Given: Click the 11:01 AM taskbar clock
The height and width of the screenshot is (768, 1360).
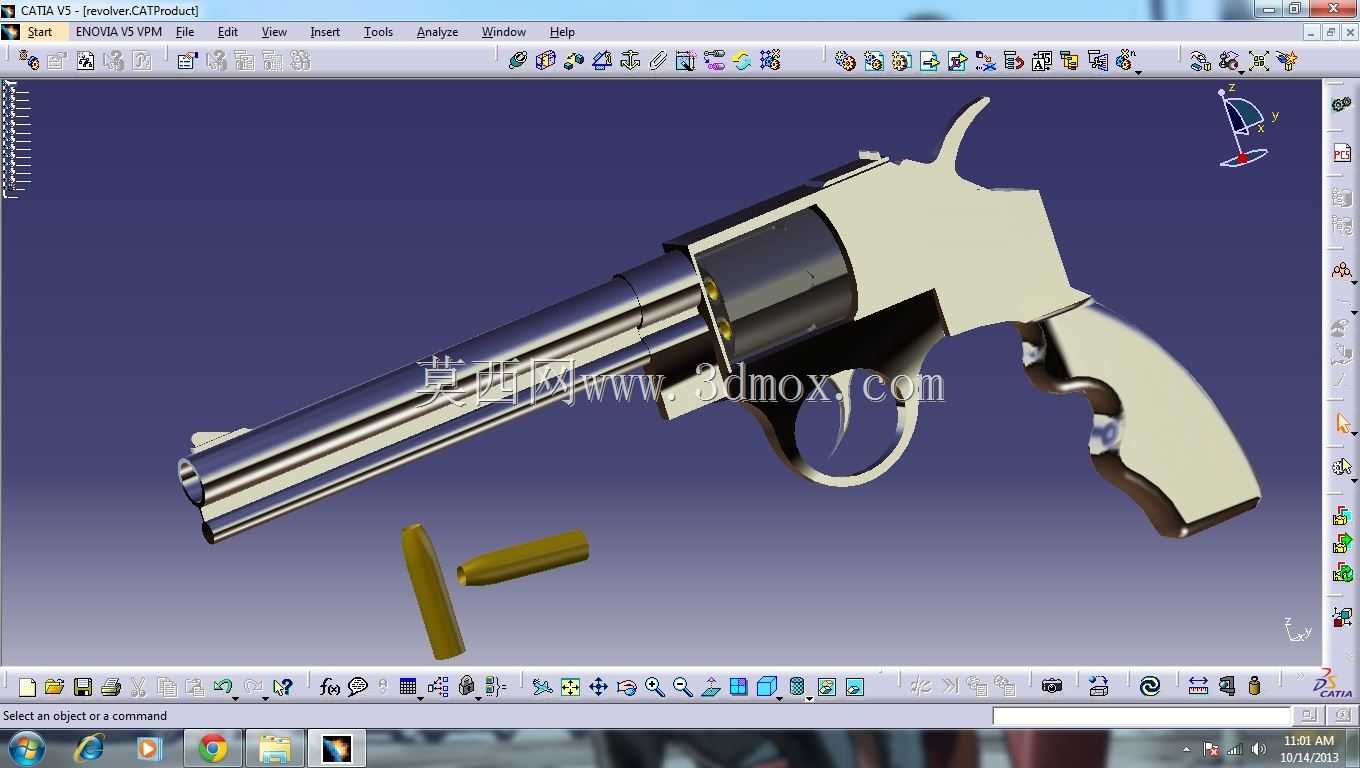Looking at the screenshot, I should 1309,741.
